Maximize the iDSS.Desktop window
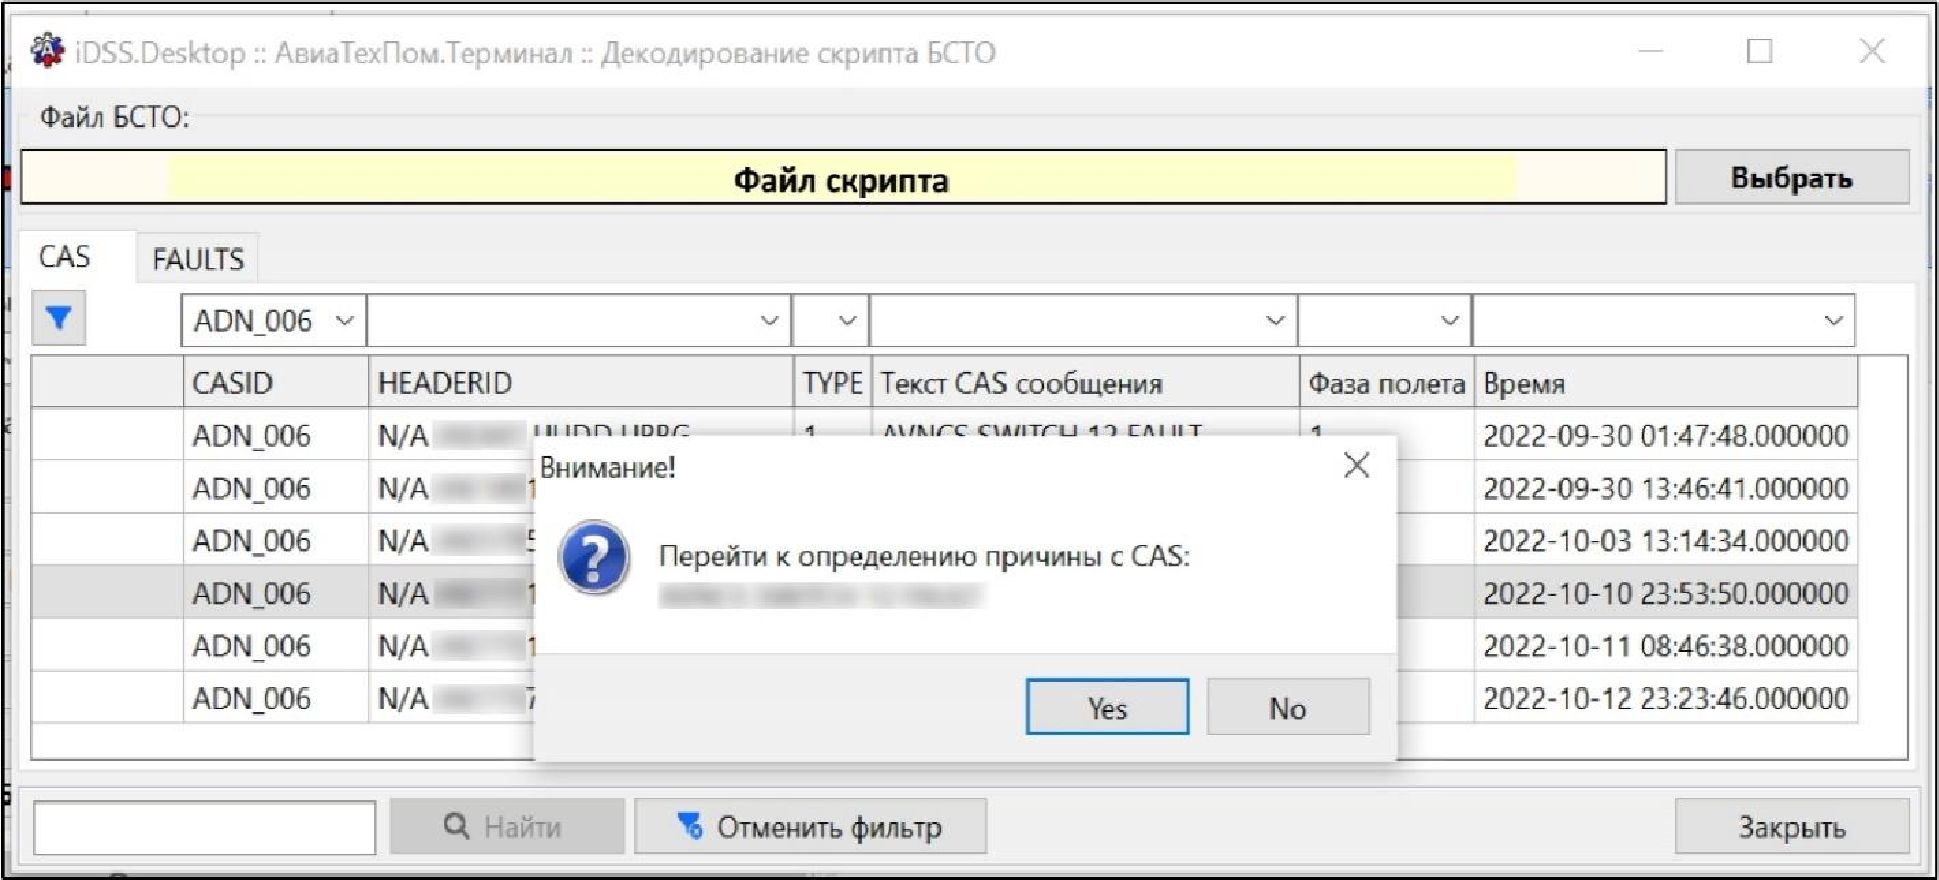This screenshot has width=1939, height=880. click(x=1759, y=51)
